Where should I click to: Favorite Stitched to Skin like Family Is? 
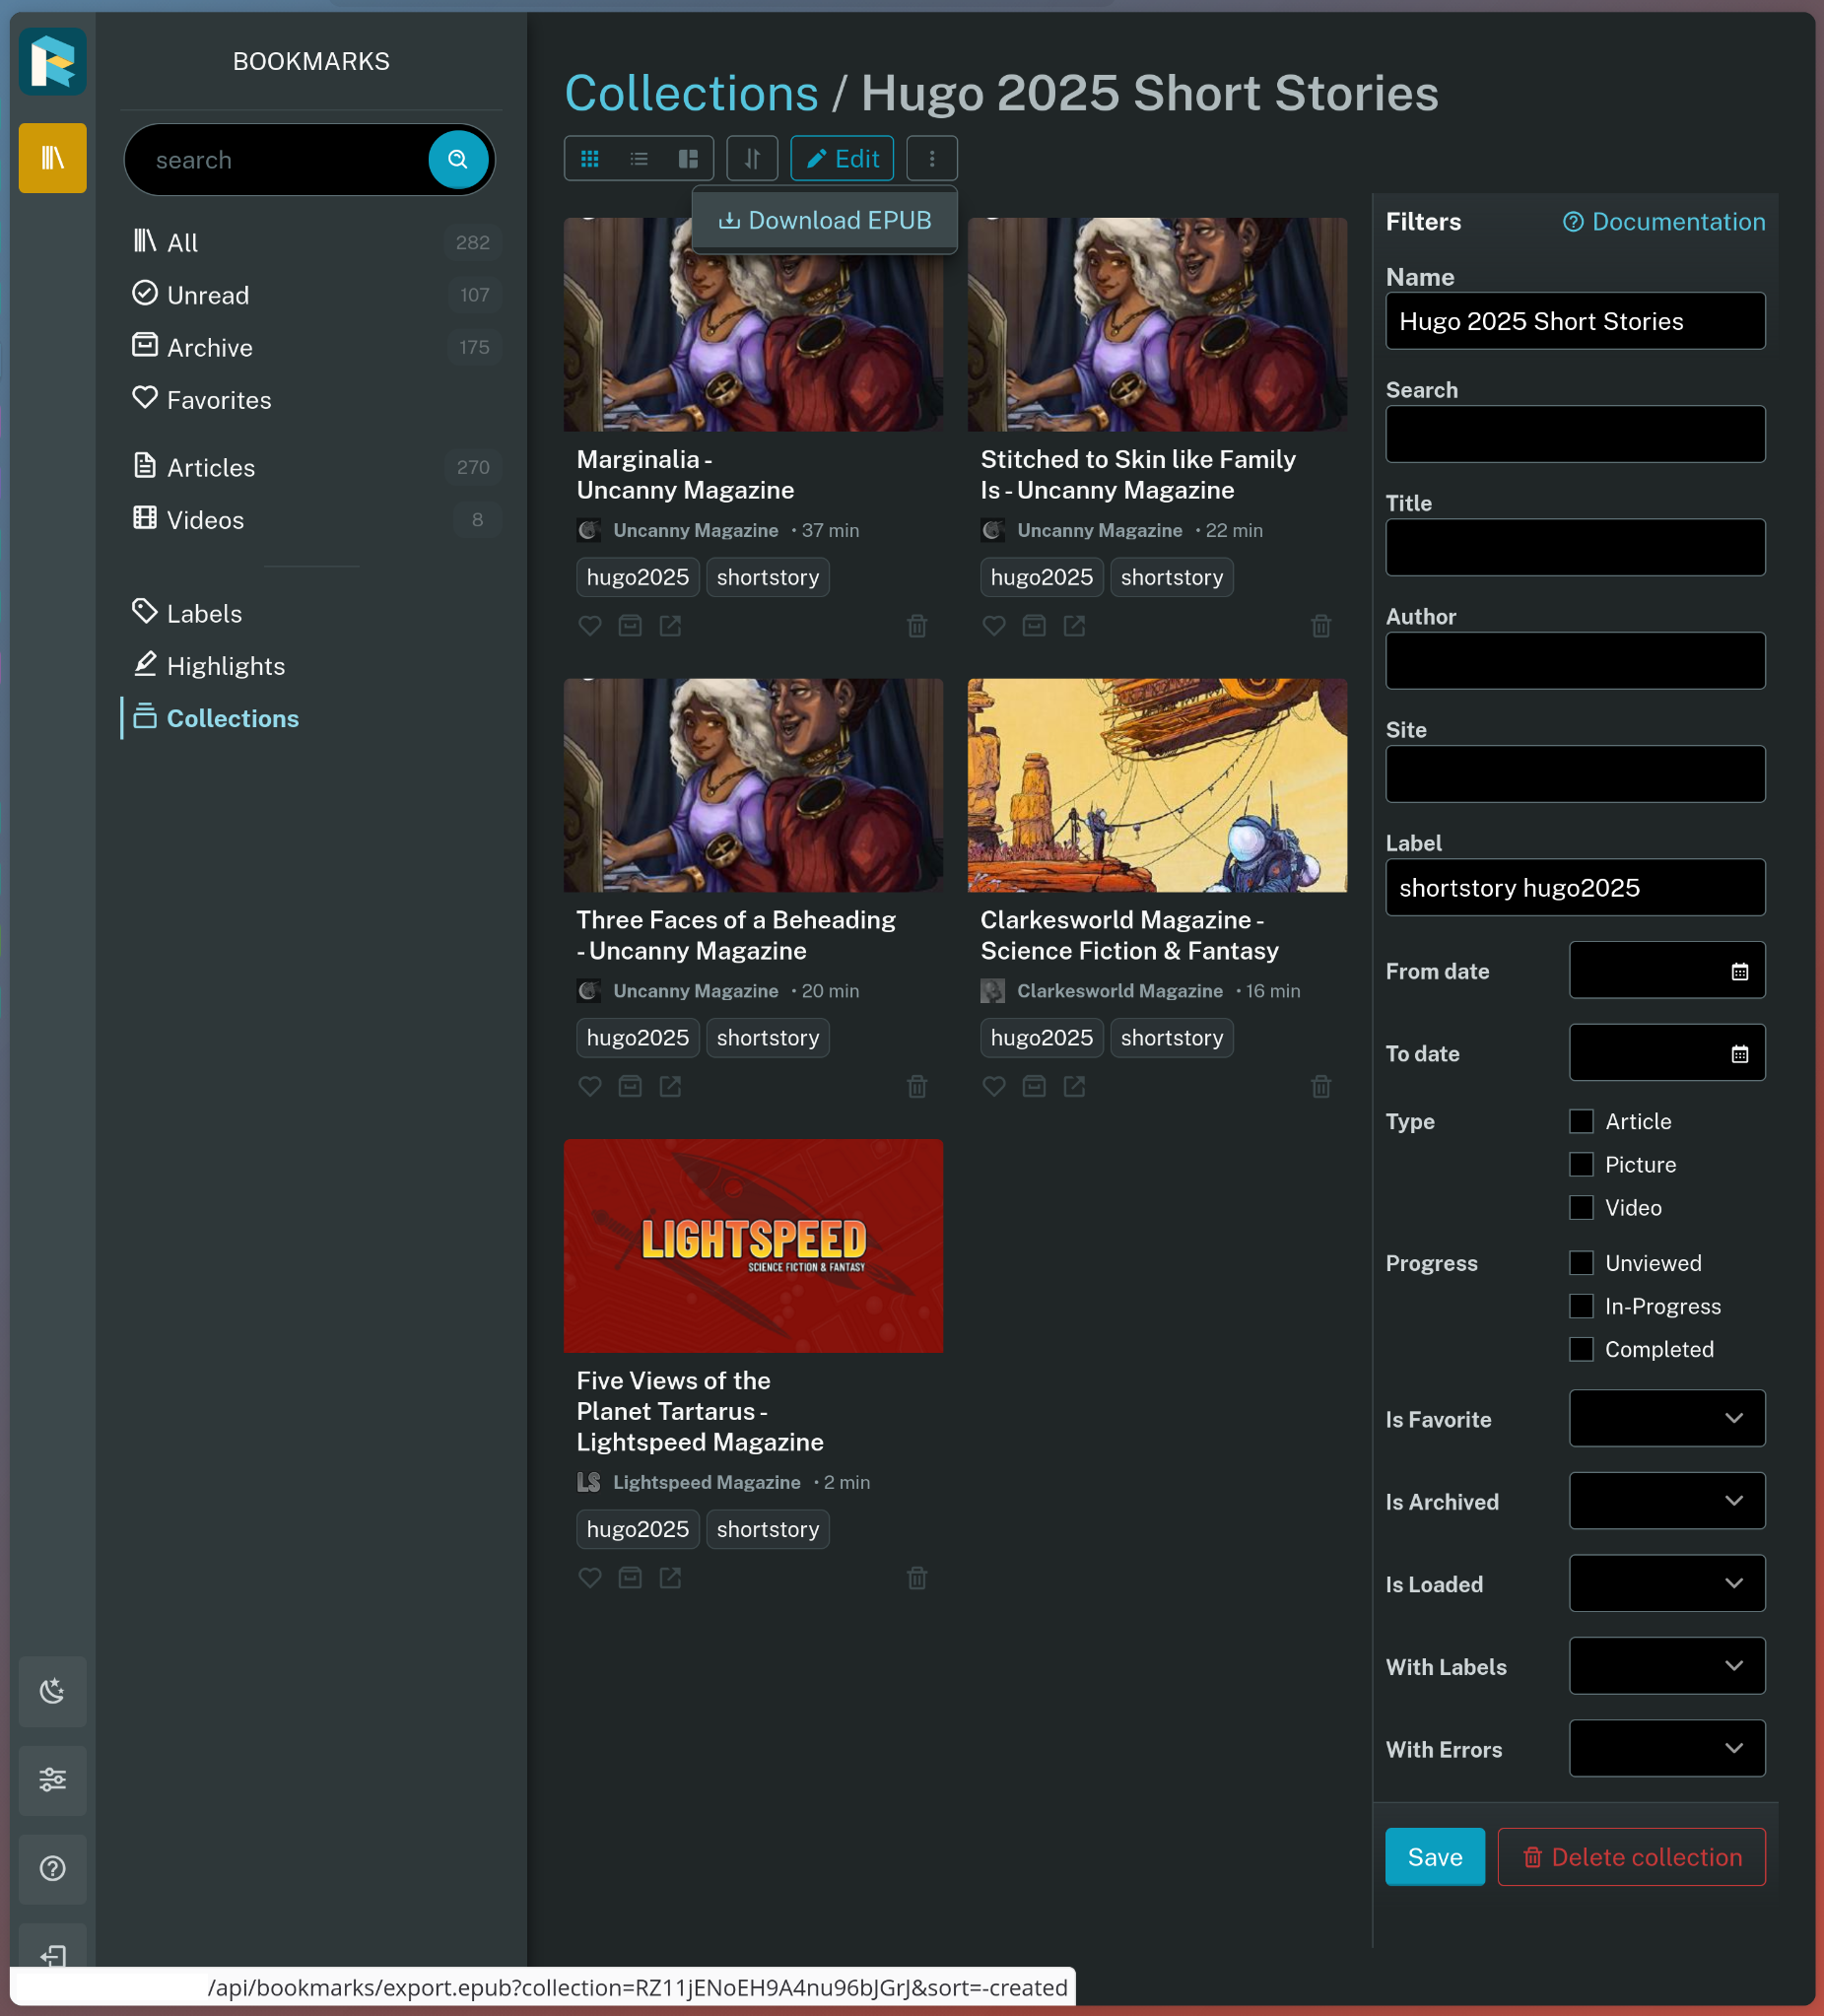(994, 626)
